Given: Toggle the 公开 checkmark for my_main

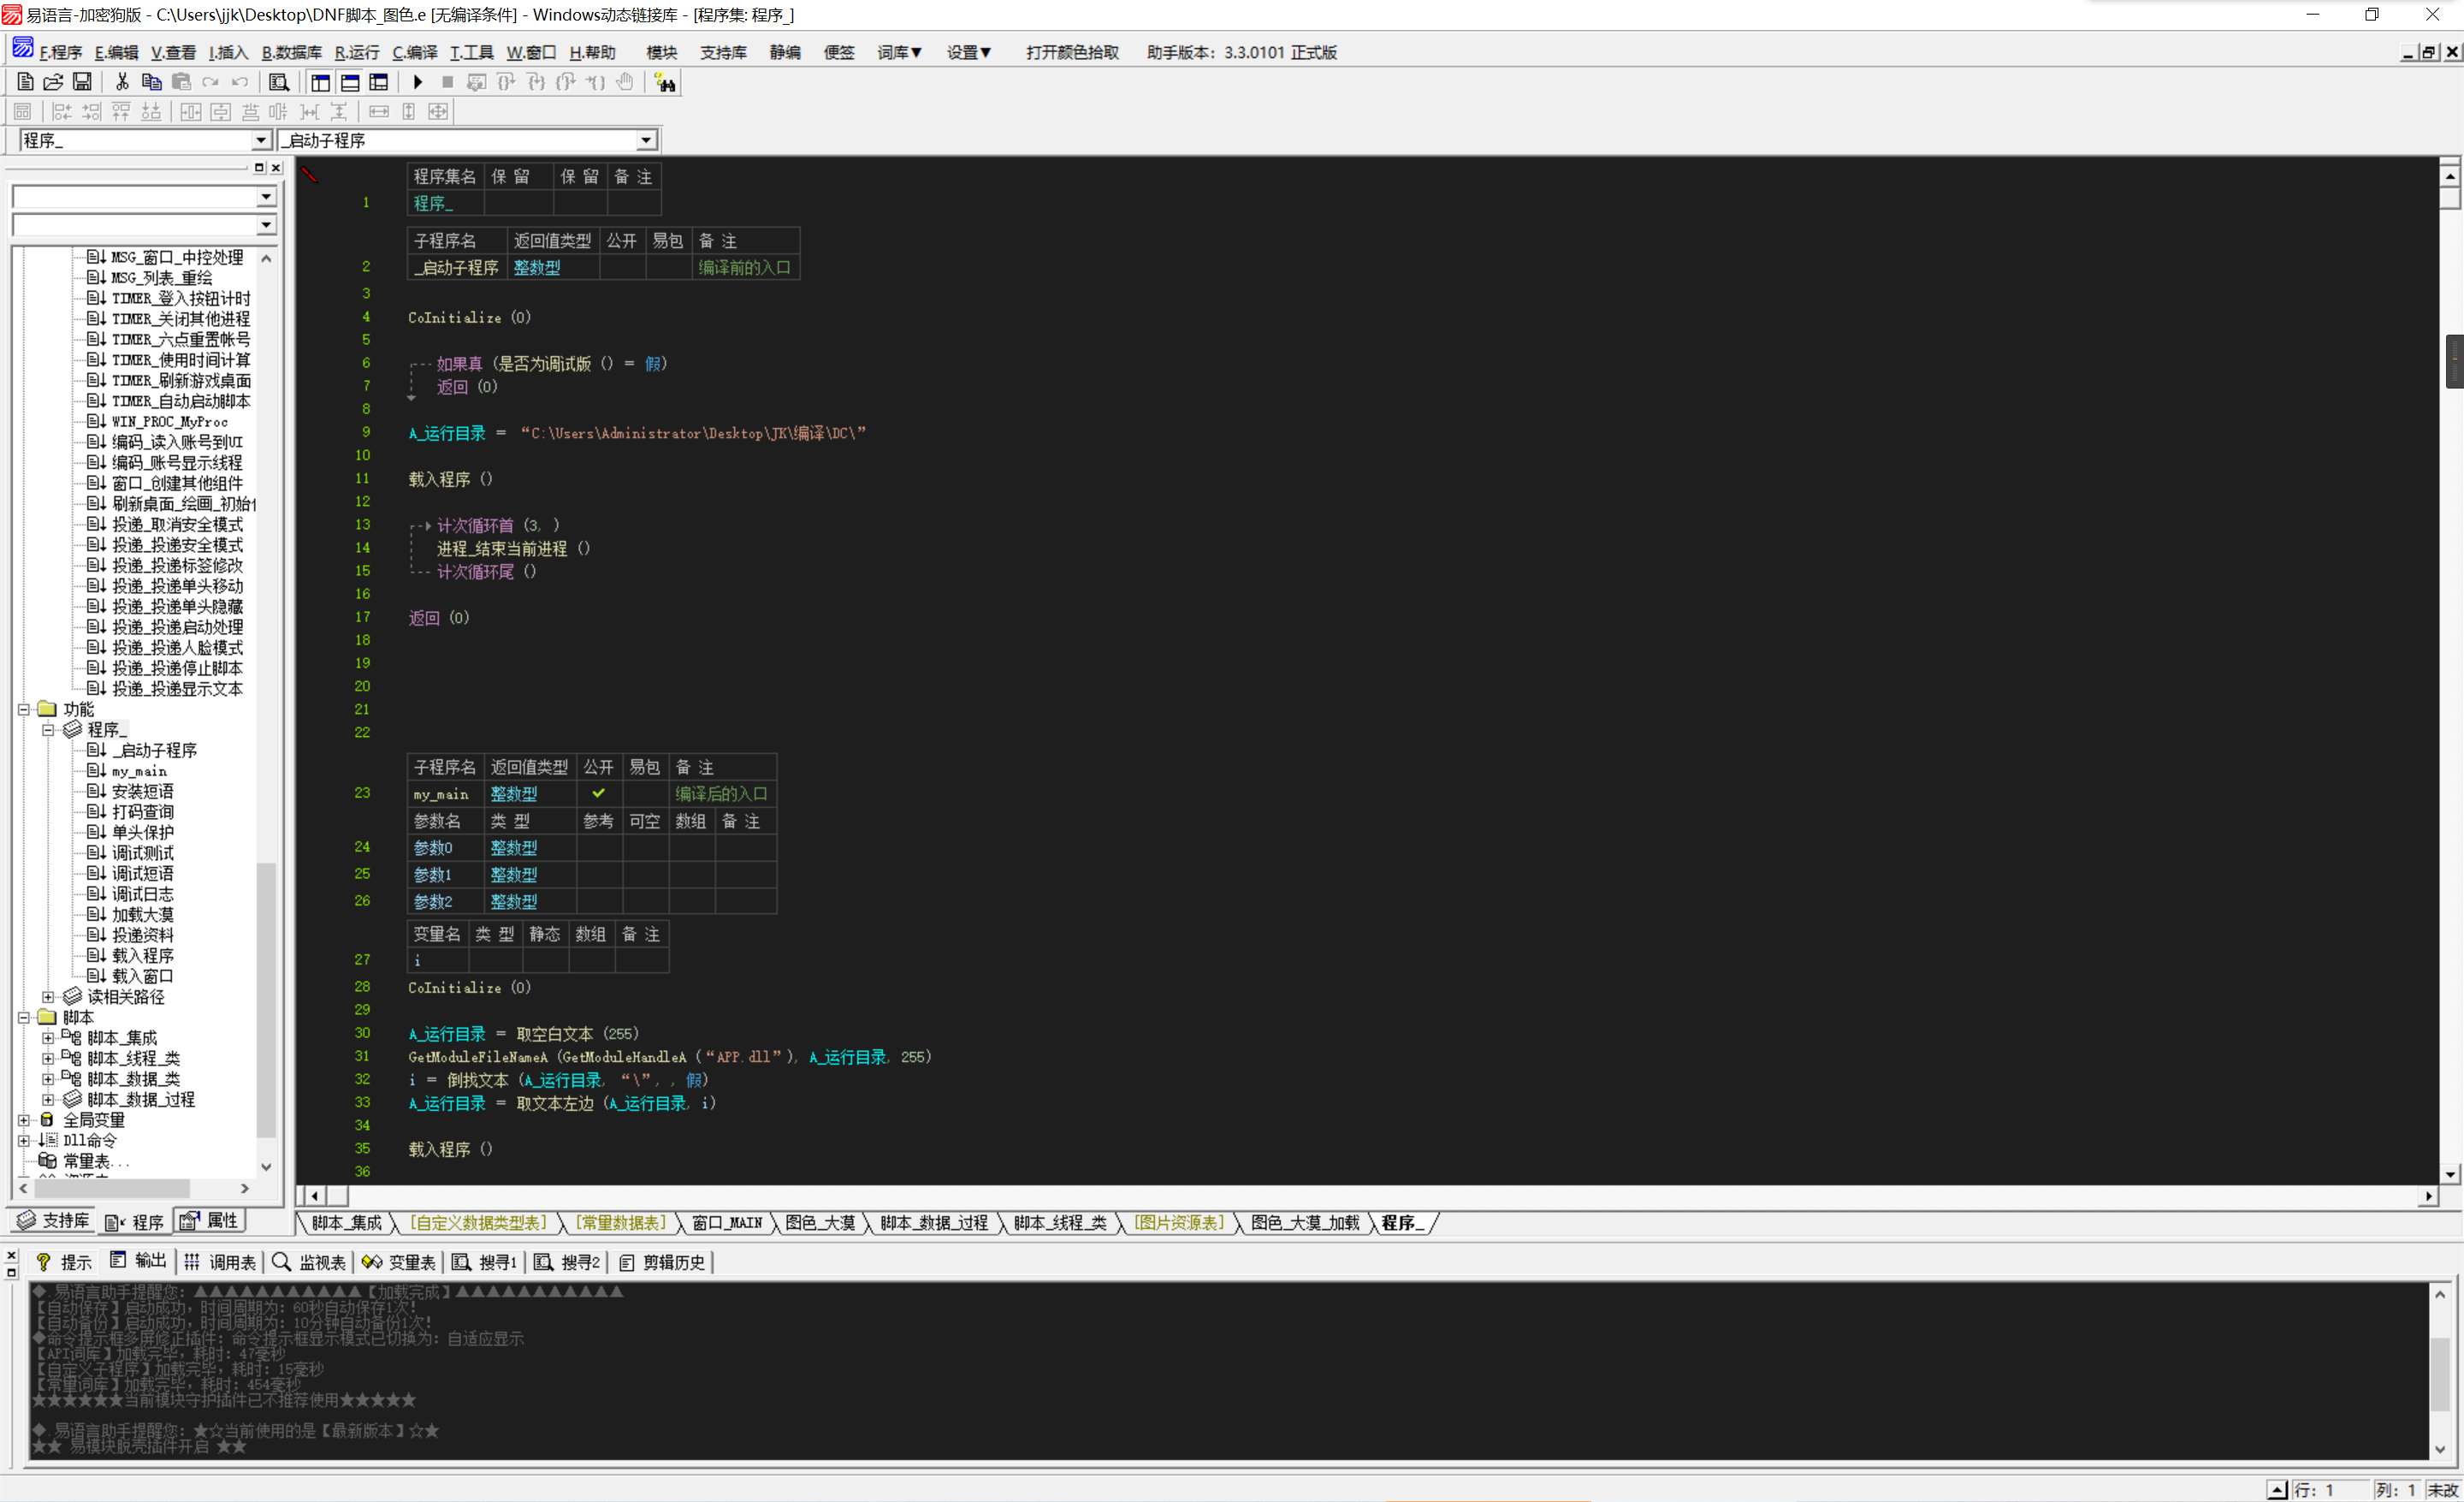Looking at the screenshot, I should click(x=599, y=793).
